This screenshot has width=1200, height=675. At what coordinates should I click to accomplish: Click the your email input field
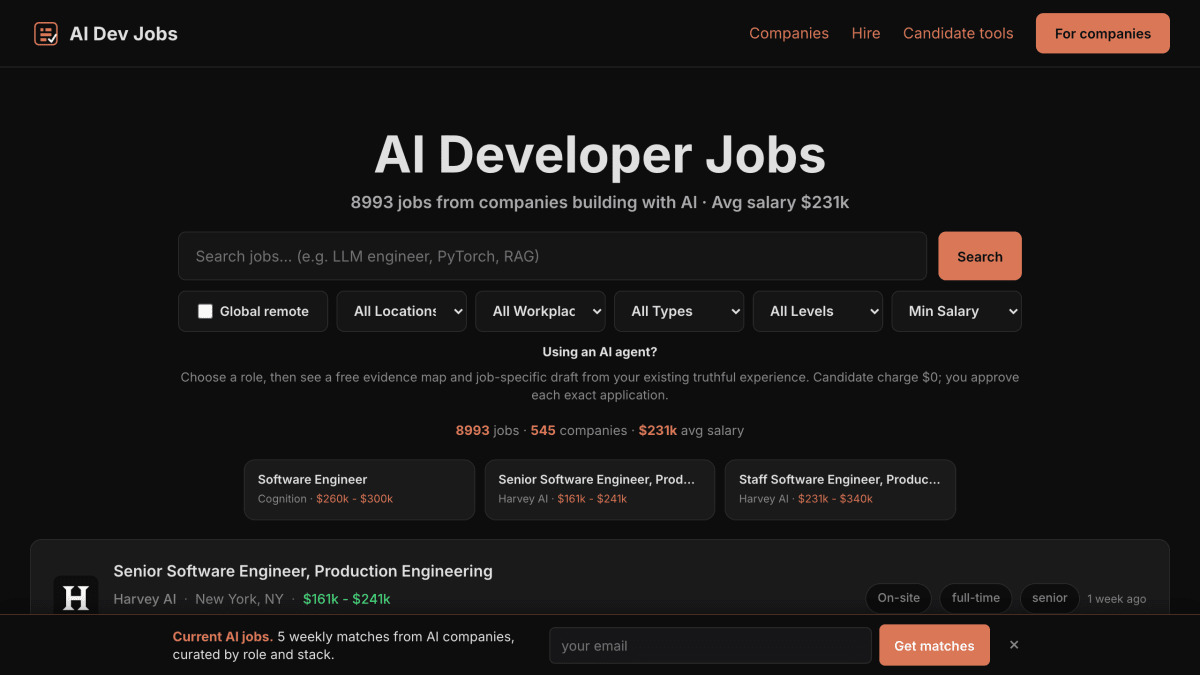pyautogui.click(x=710, y=646)
